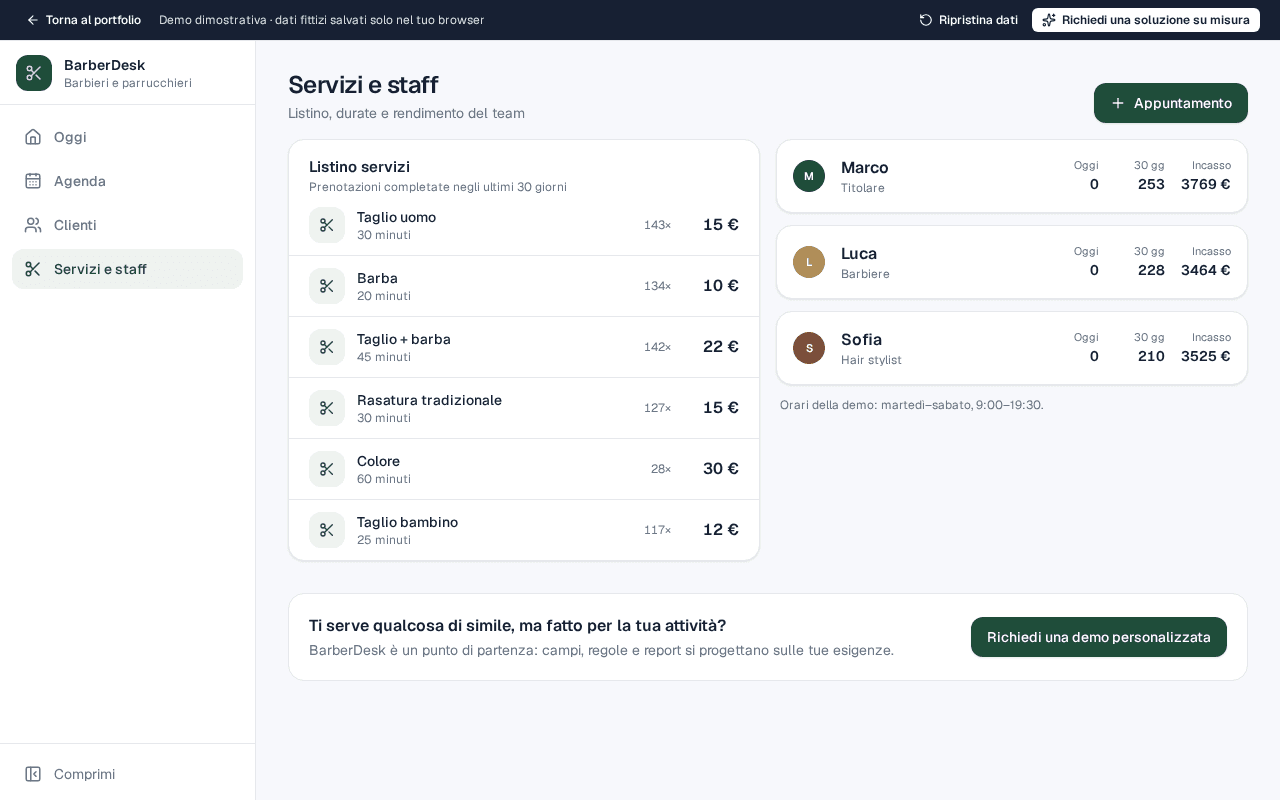
Task: Select the Servizi e staff menu item
Action: [x=127, y=269]
